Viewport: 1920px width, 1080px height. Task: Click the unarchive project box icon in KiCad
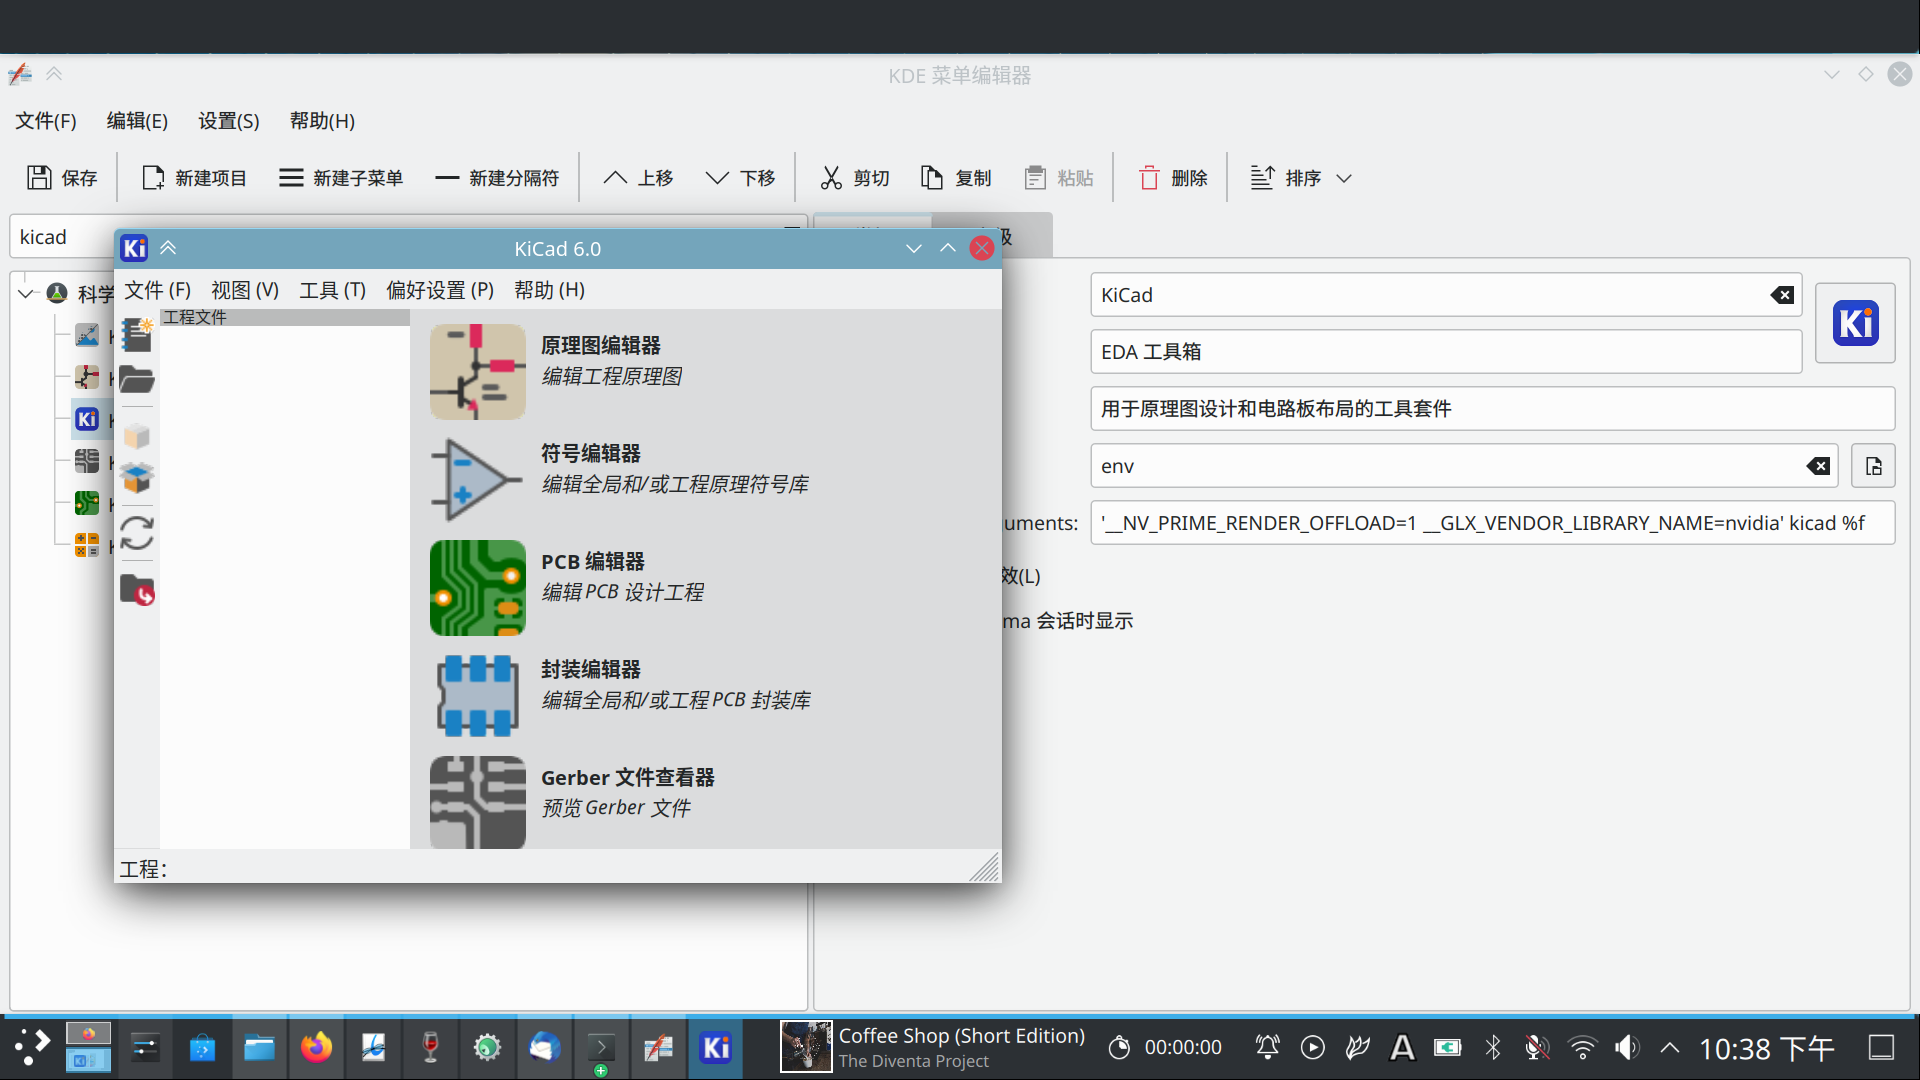point(137,477)
